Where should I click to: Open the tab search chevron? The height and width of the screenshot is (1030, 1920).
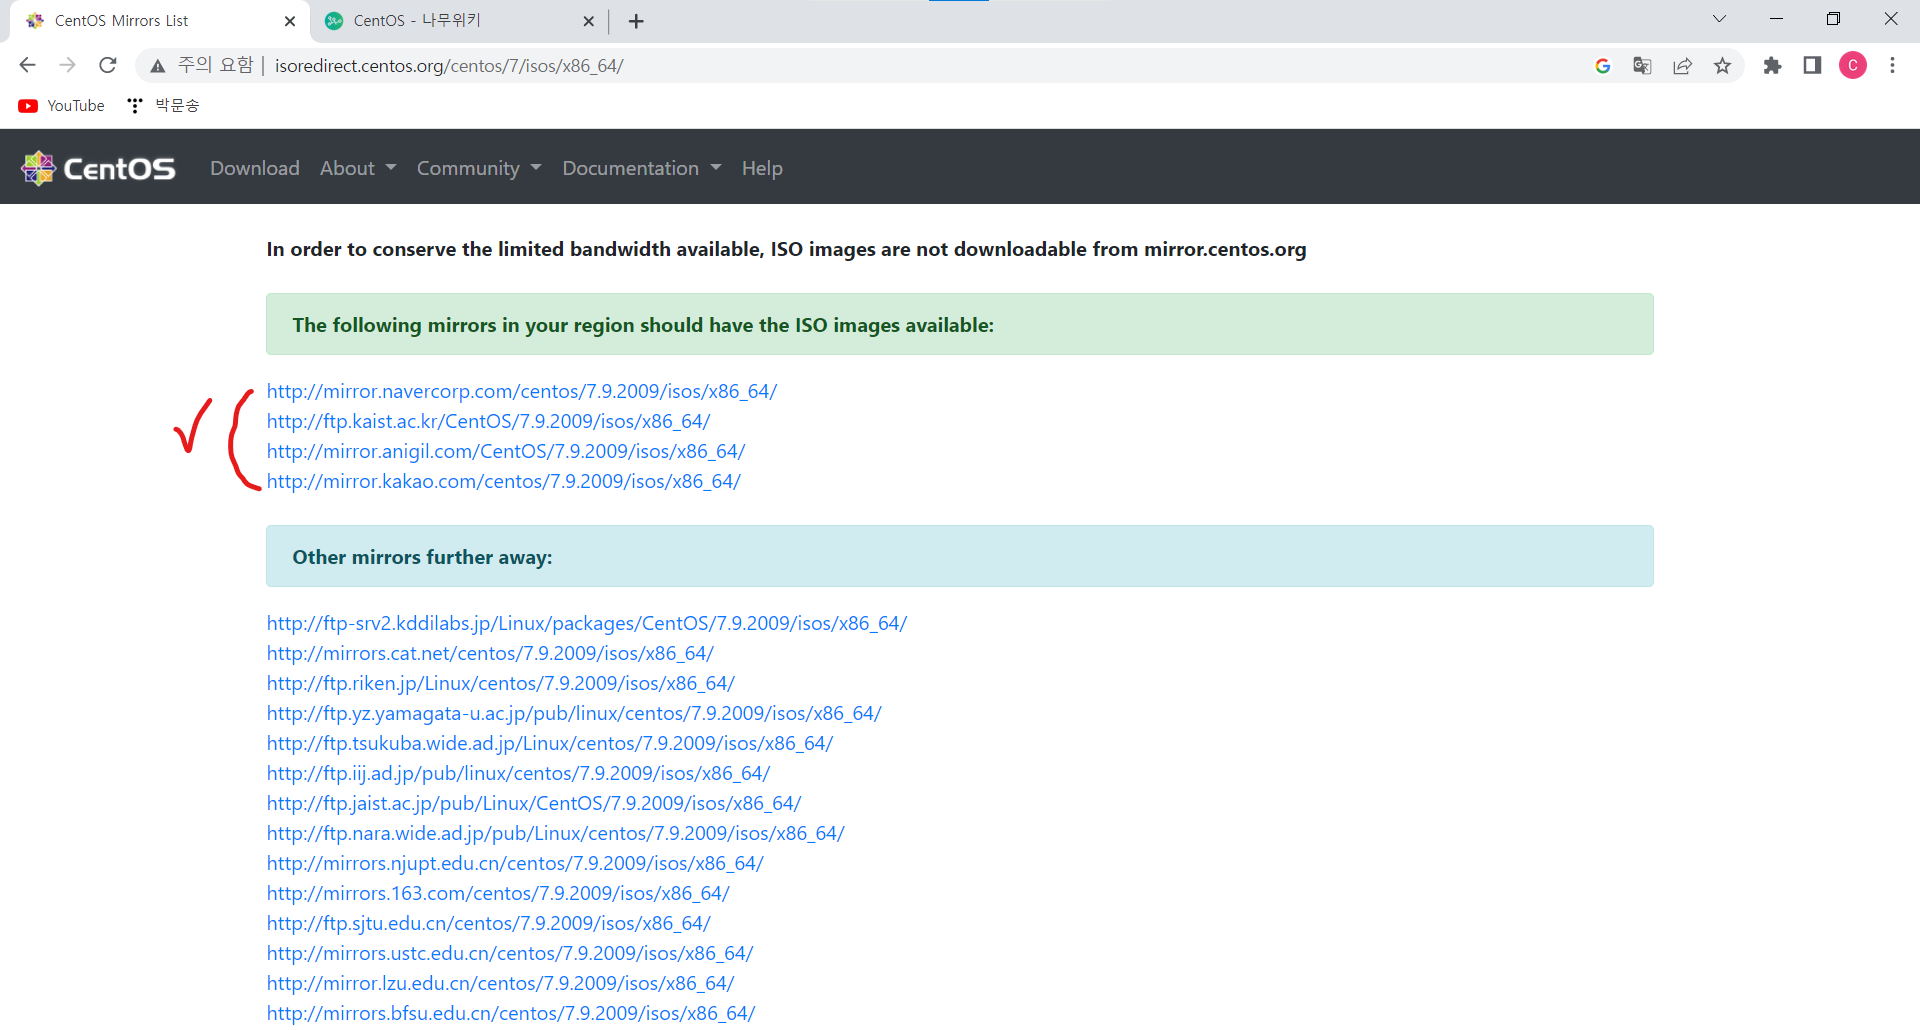(x=1719, y=19)
